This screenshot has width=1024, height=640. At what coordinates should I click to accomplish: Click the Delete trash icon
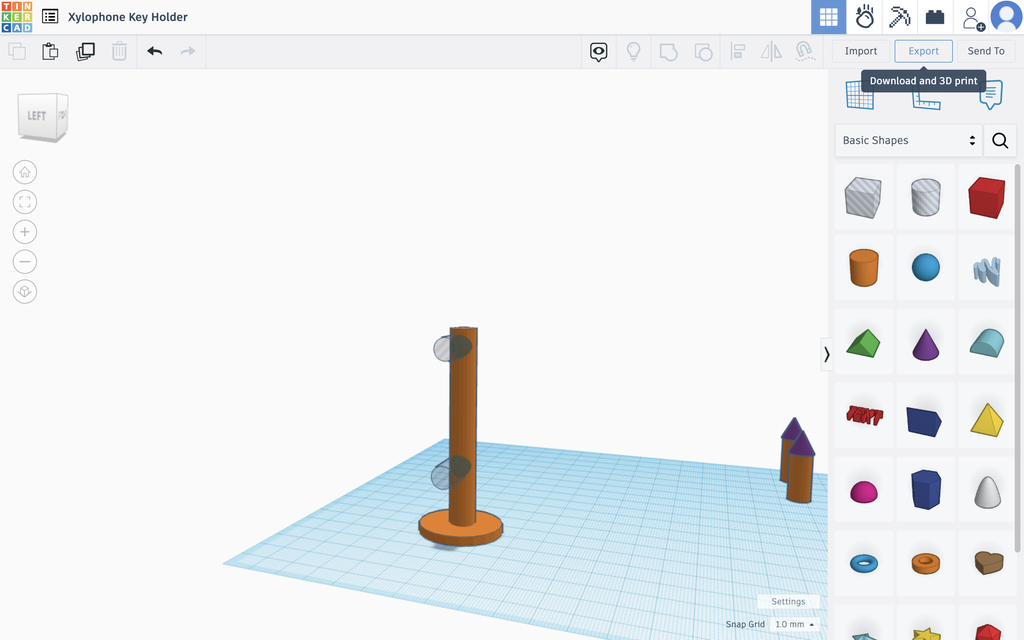[x=119, y=51]
